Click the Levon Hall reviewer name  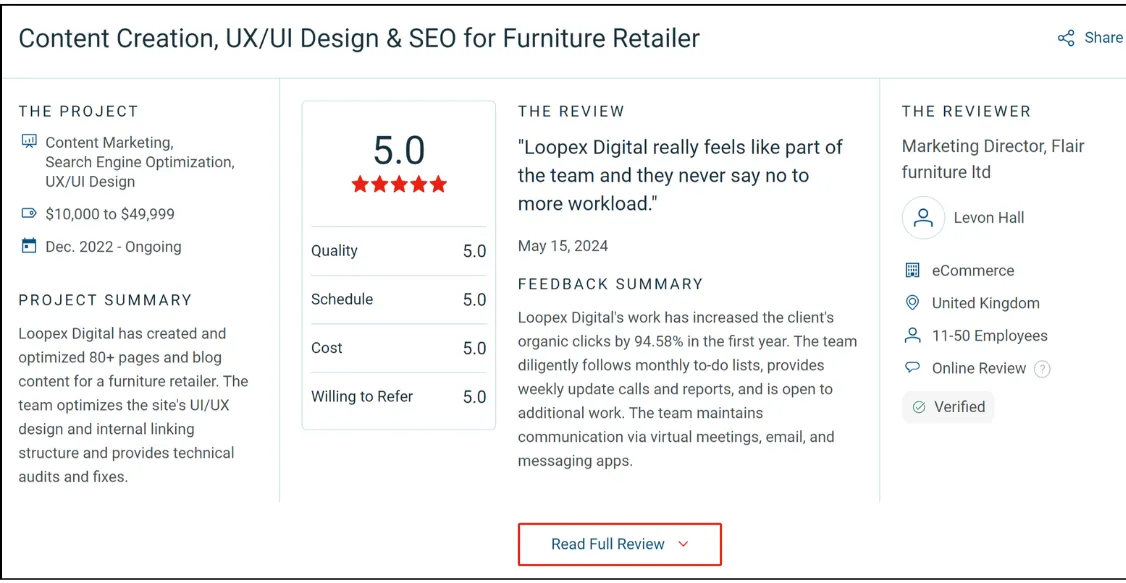(x=989, y=218)
